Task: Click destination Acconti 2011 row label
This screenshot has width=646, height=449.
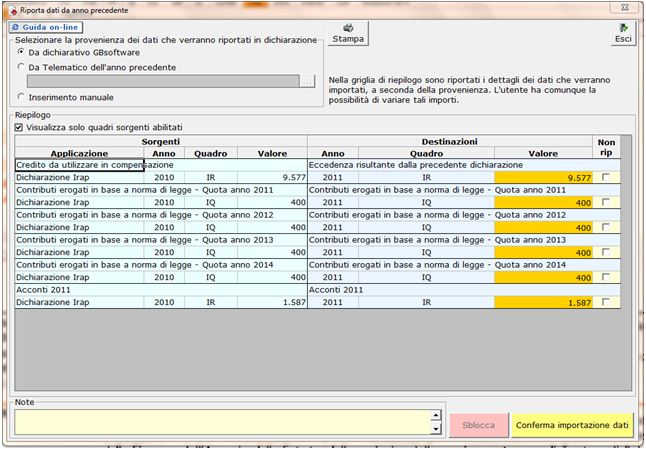Action: [464, 290]
